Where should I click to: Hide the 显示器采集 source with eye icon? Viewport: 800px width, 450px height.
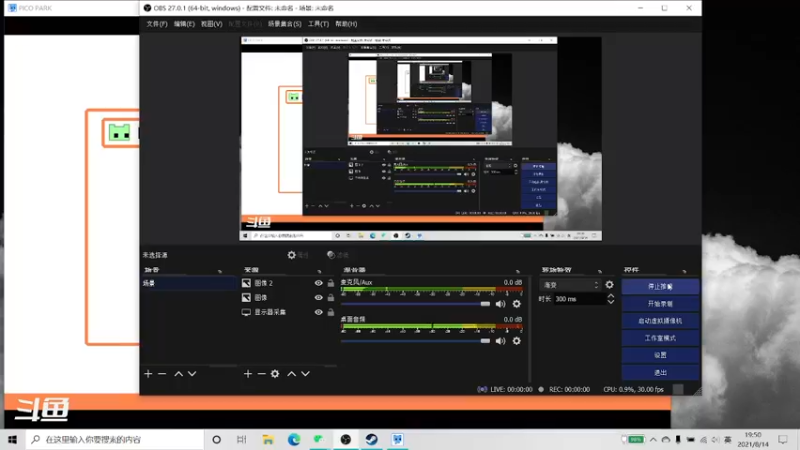(x=318, y=312)
